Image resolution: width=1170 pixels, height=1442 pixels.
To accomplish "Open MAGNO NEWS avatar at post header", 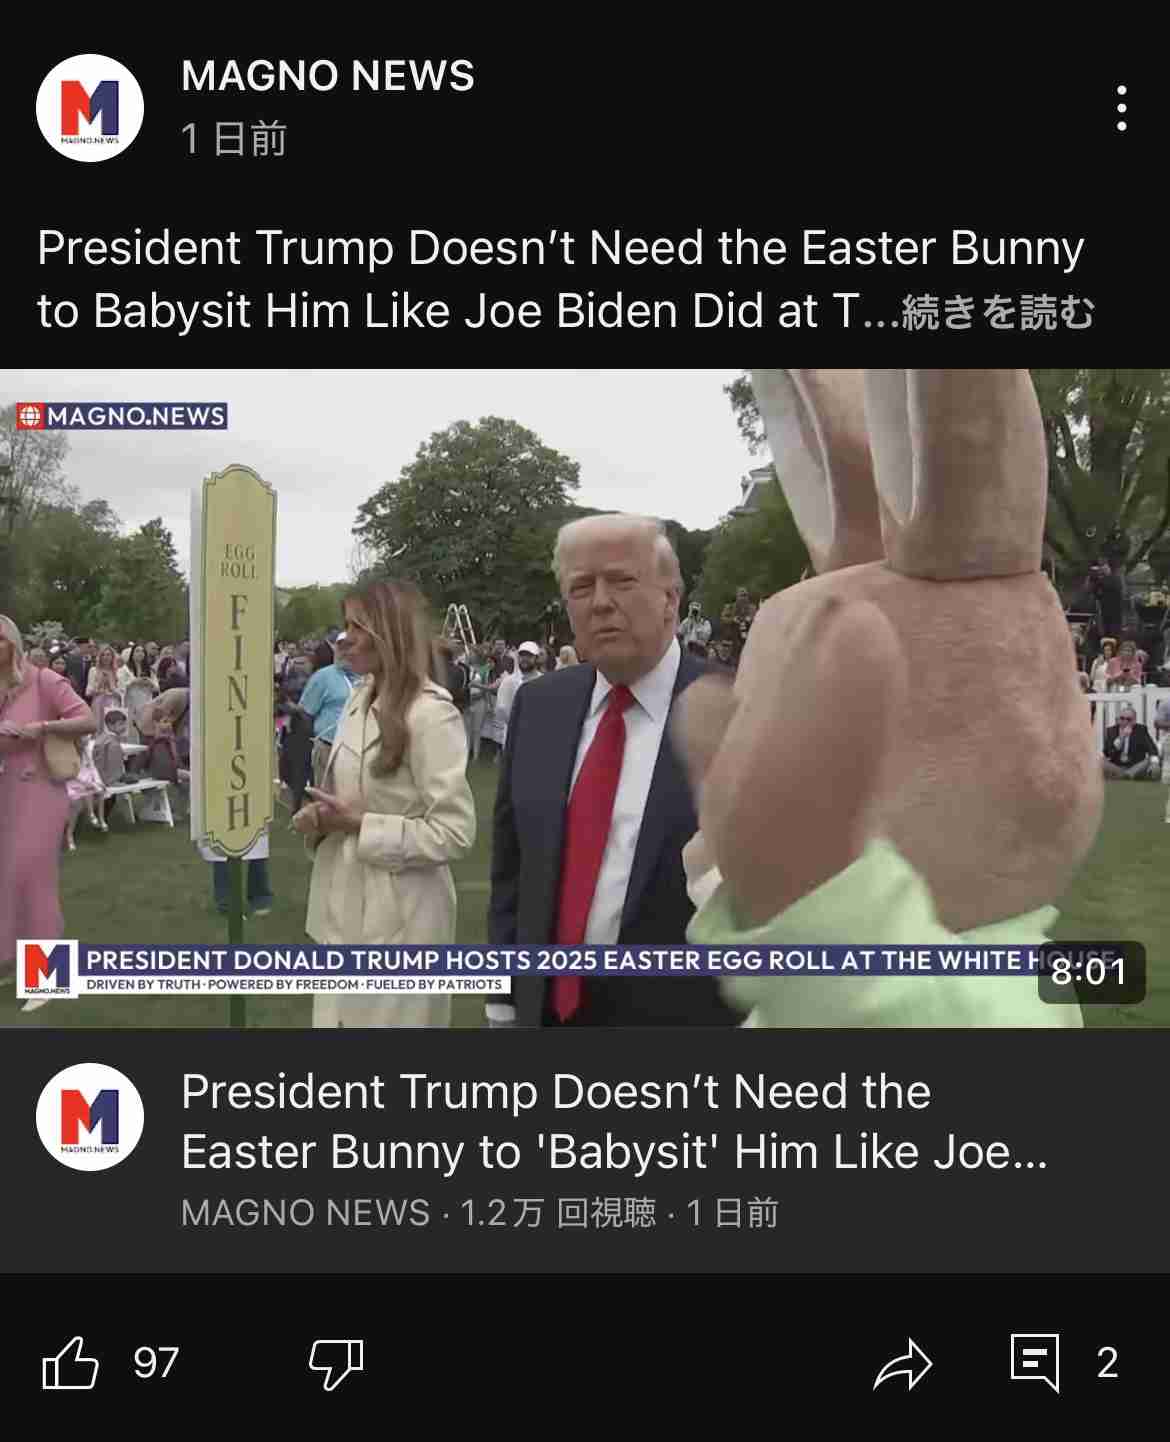I will [x=90, y=108].
